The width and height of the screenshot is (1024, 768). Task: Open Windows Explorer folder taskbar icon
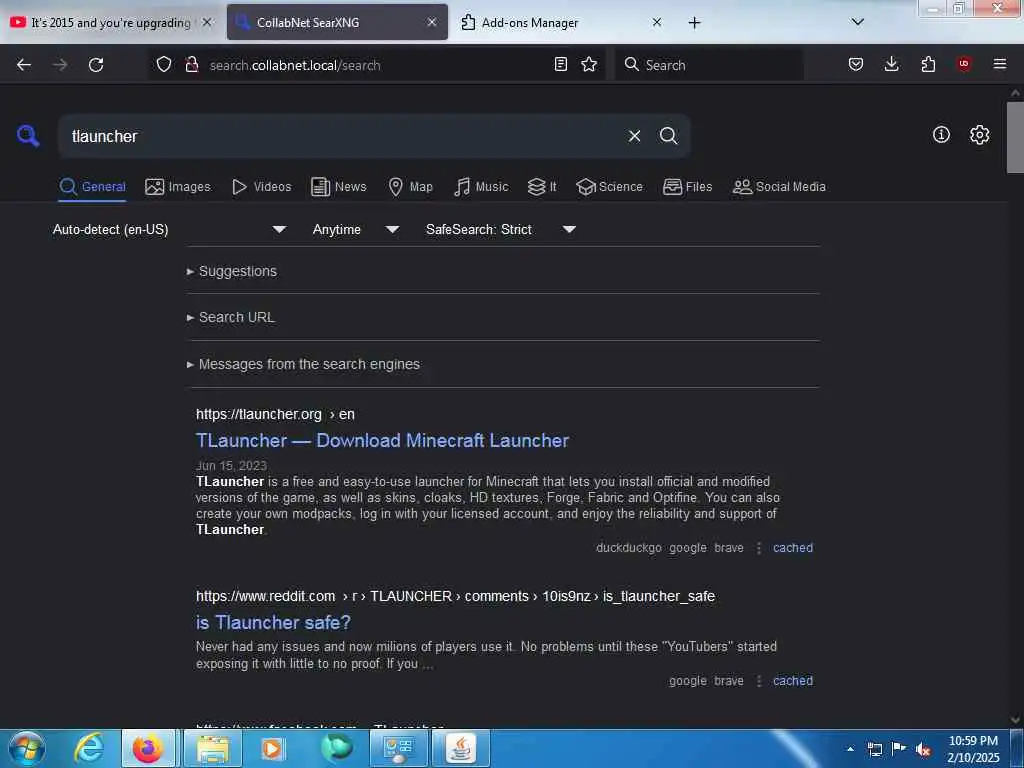(213, 748)
